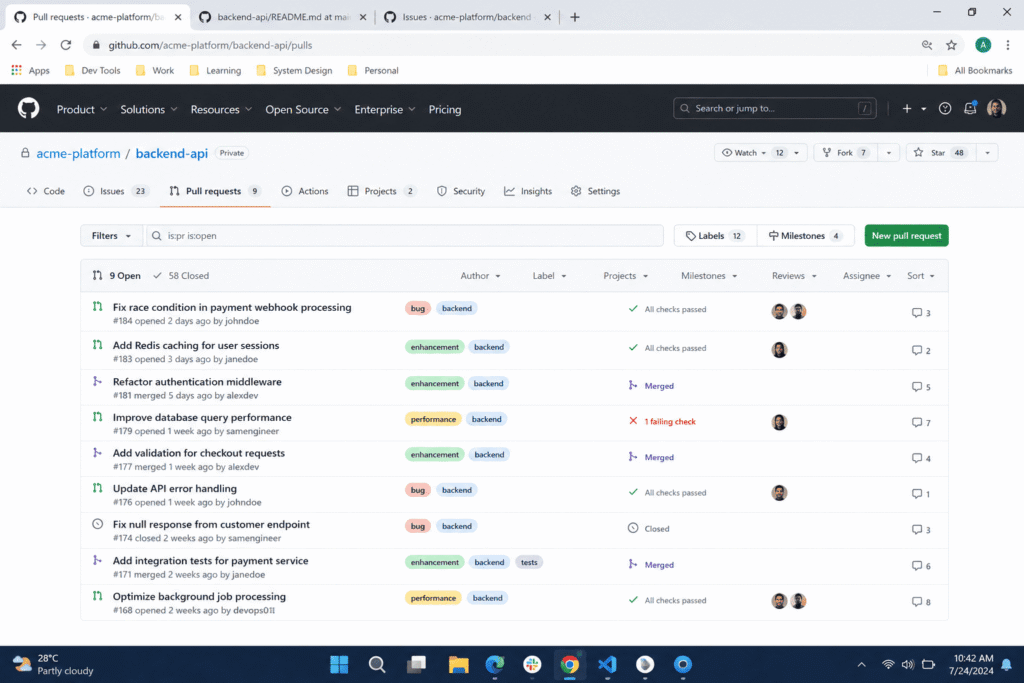Open comments on Fix race condition PR
Viewport: 1024px width, 683px height.
(x=921, y=313)
